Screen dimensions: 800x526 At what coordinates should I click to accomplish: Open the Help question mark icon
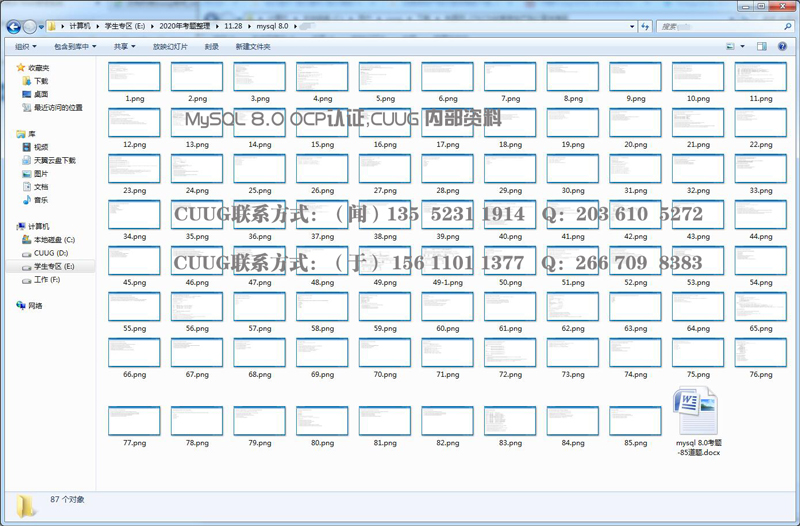[x=782, y=46]
